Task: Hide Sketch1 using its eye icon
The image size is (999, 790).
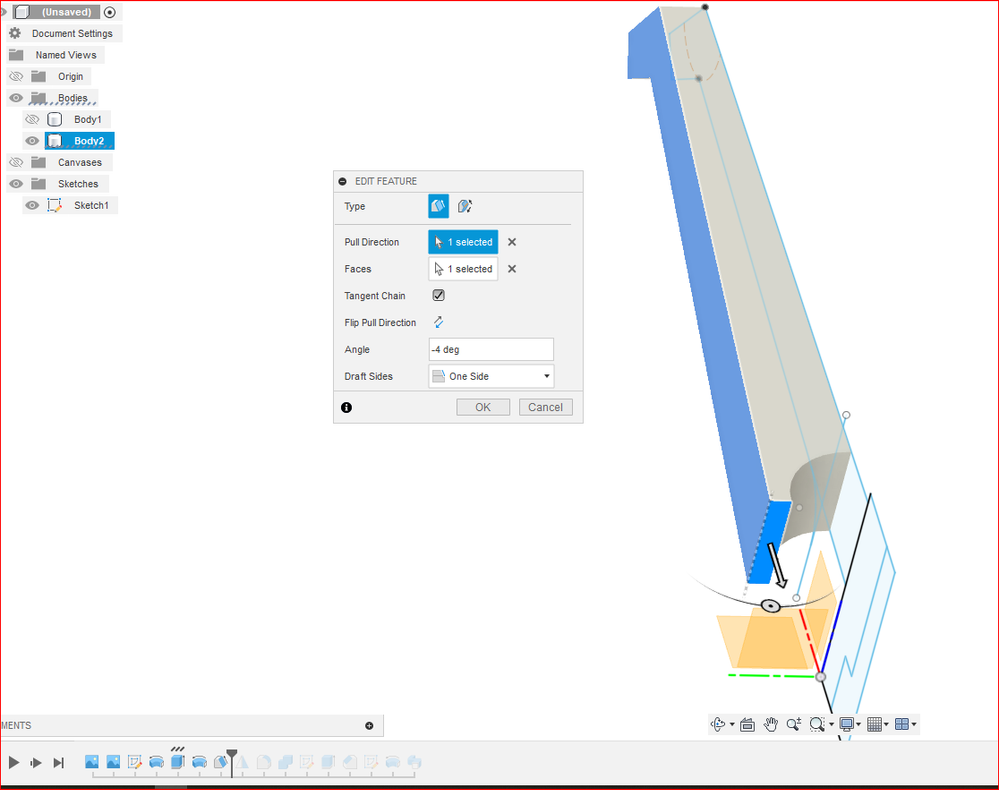Action: point(32,205)
